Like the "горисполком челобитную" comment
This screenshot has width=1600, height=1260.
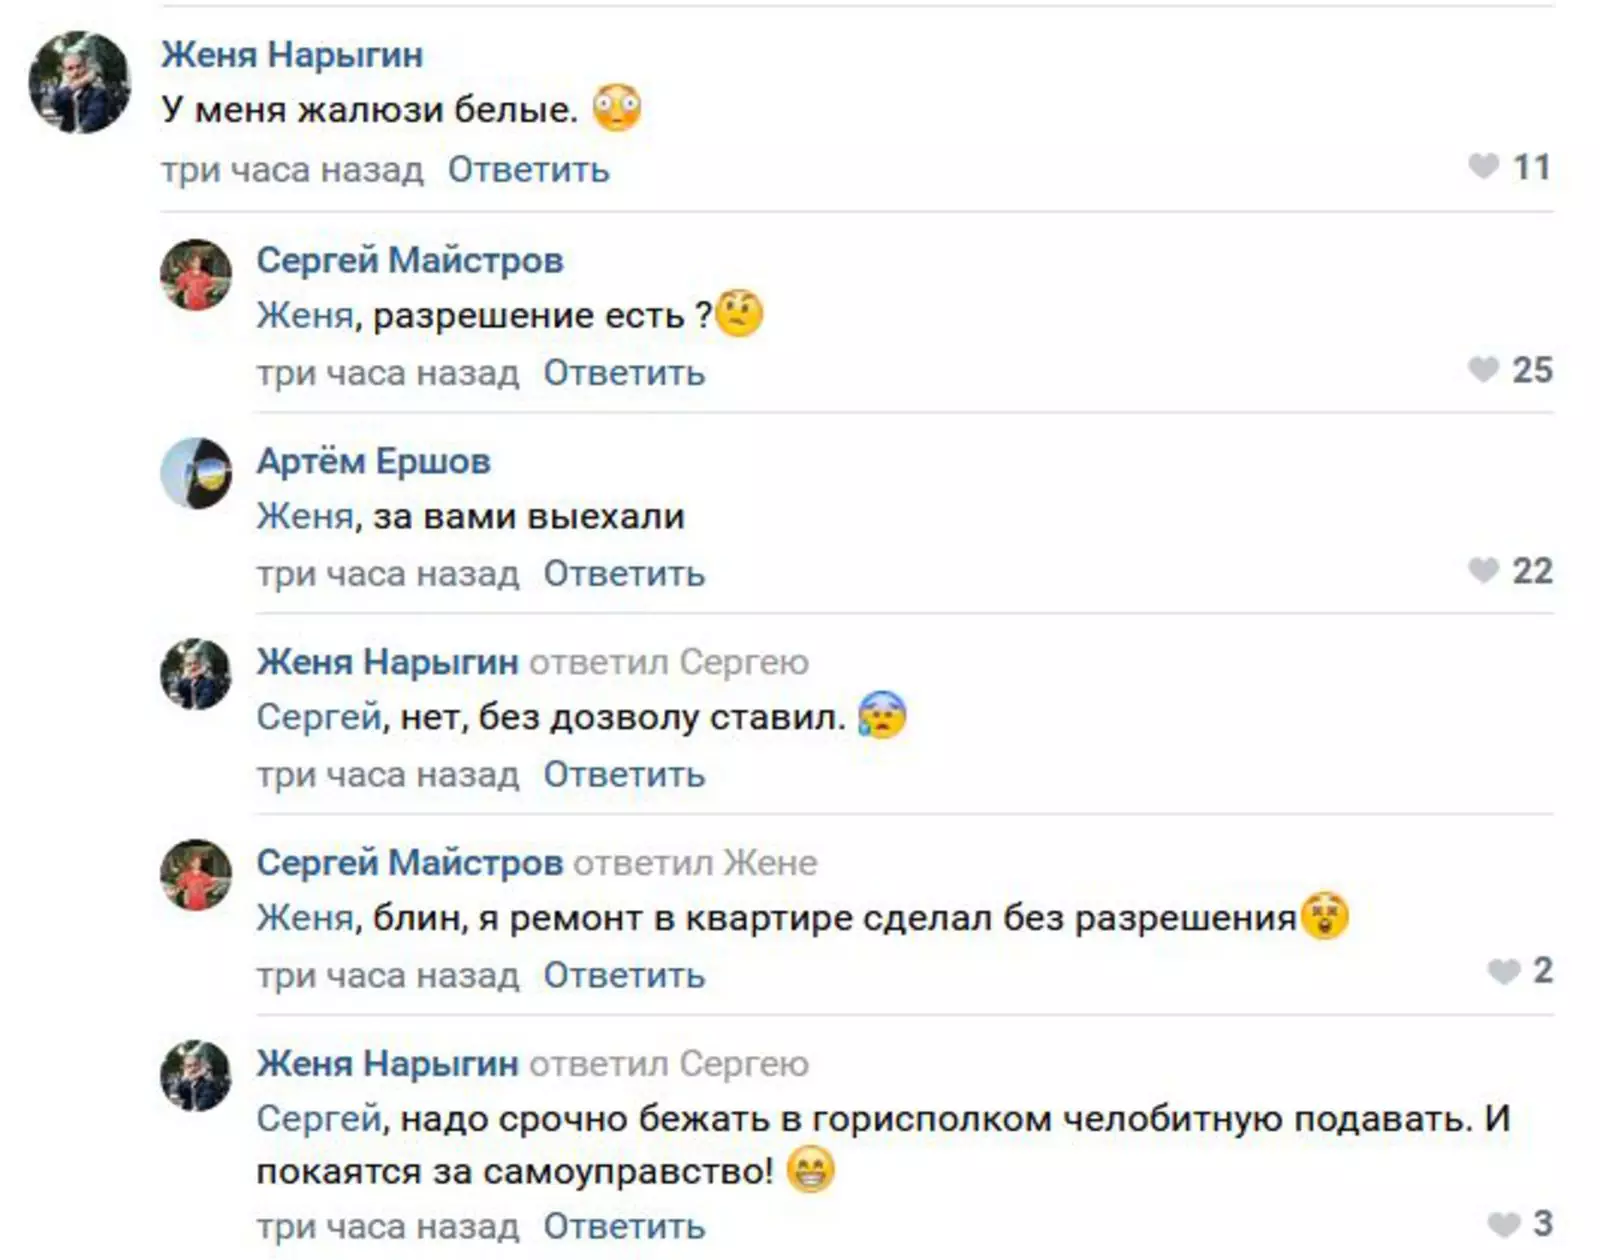[1503, 1223]
